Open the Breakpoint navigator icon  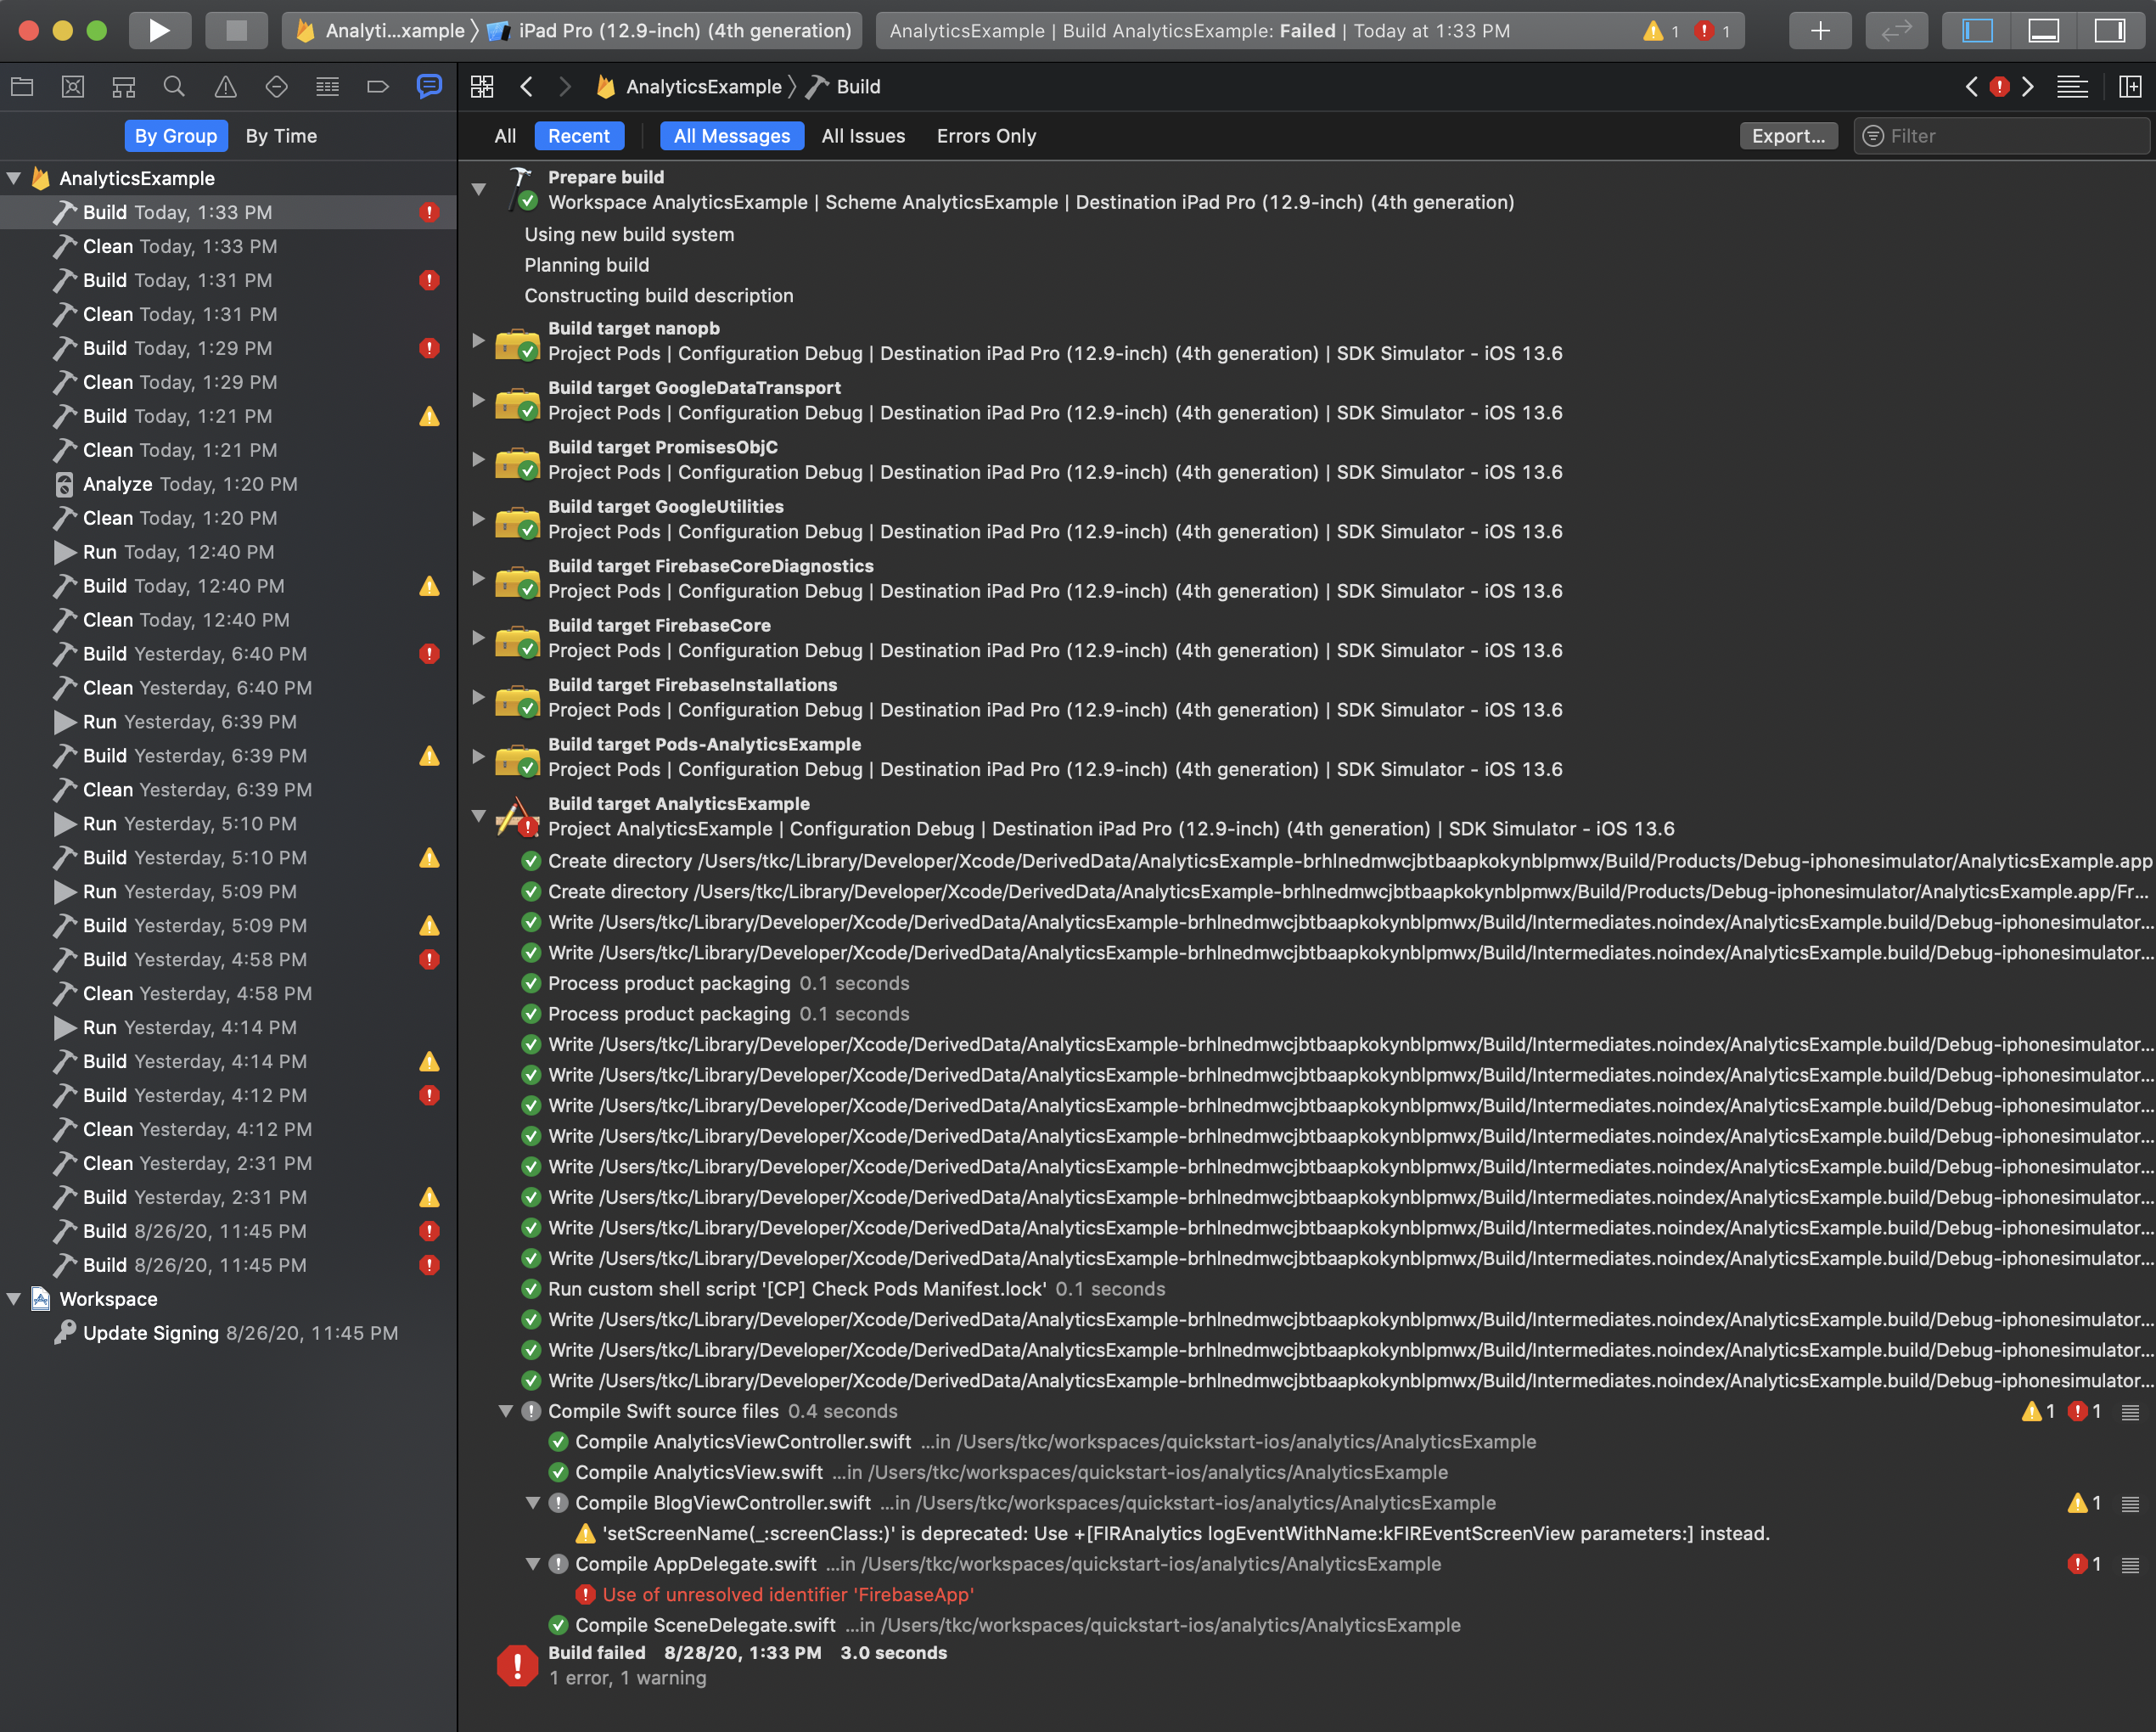click(377, 87)
